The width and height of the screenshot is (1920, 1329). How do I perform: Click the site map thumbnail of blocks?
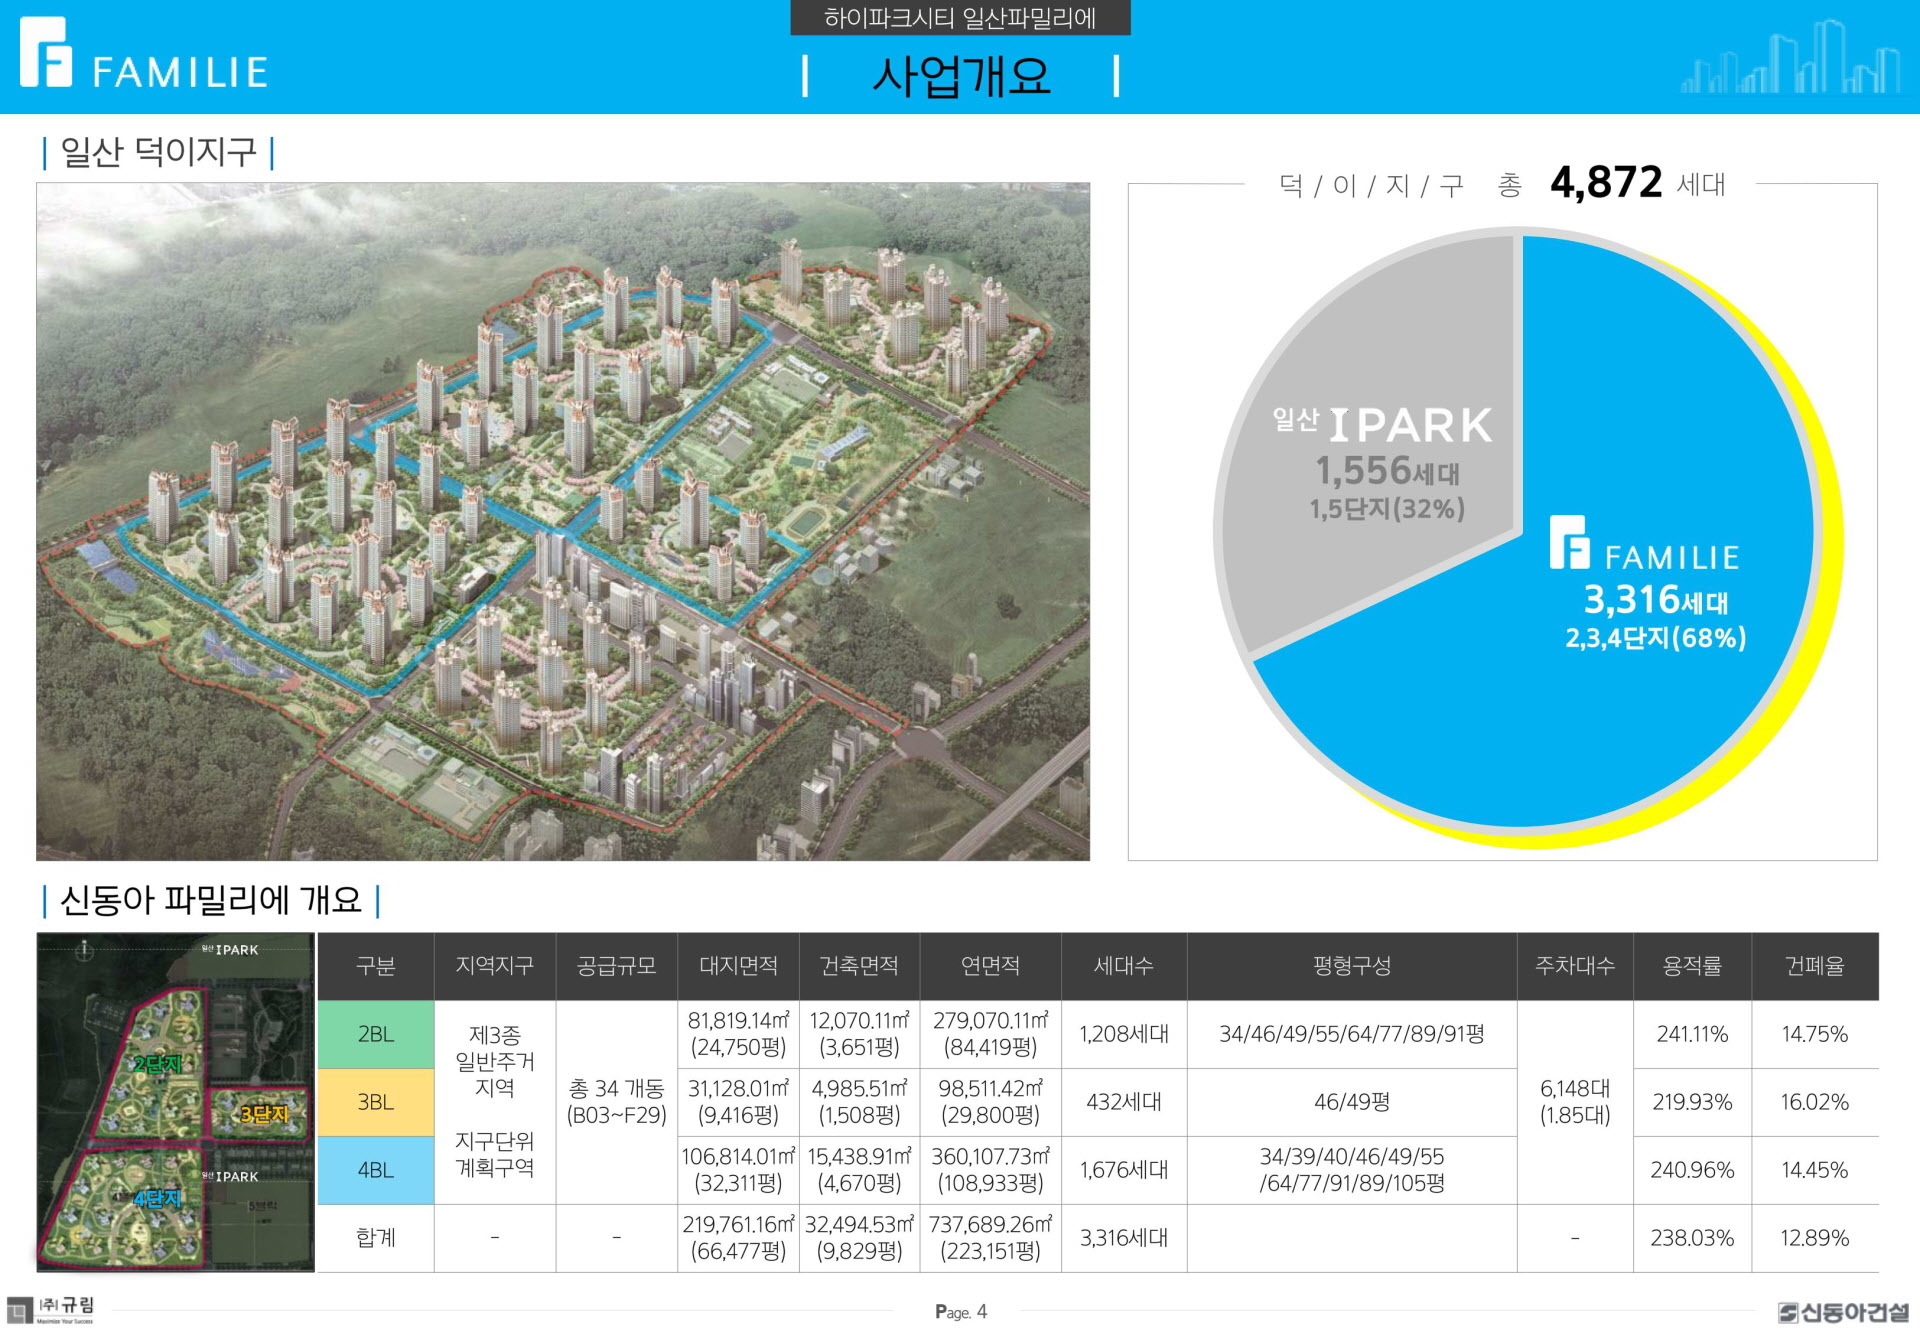pos(175,1102)
